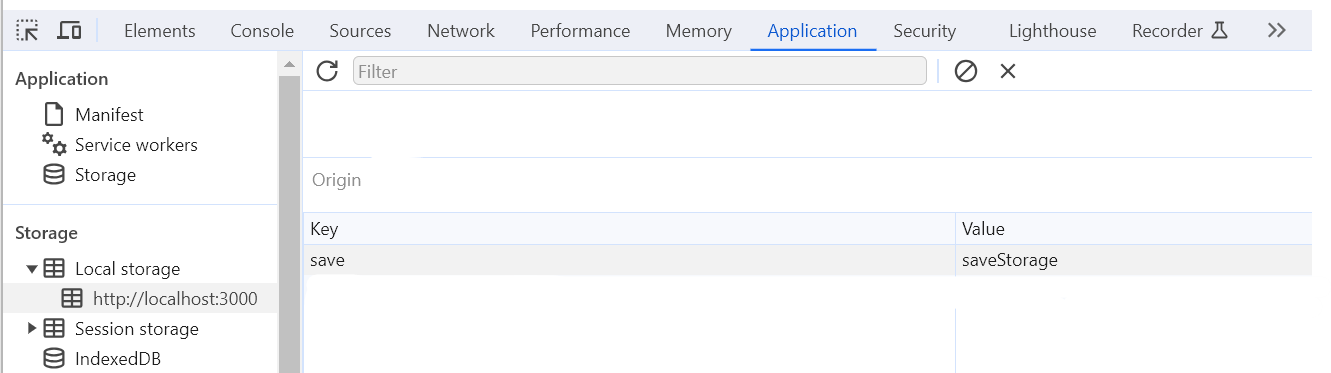Viewport: 1331px width, 373px height.
Task: Click into the Filter input field
Action: 640,71
